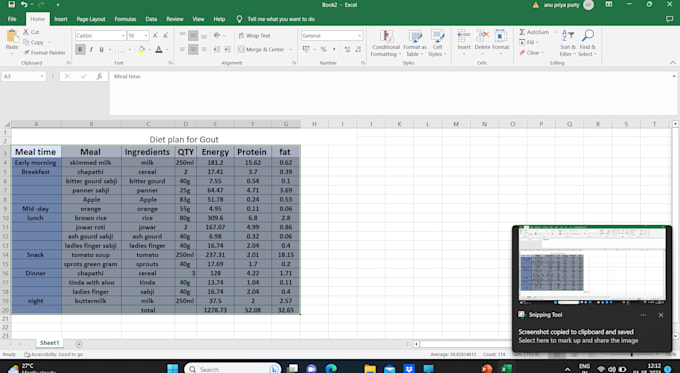Toggle Wrap Text for selected cells
Image resolution: width=680 pixels, height=373 pixels.
tap(254, 36)
